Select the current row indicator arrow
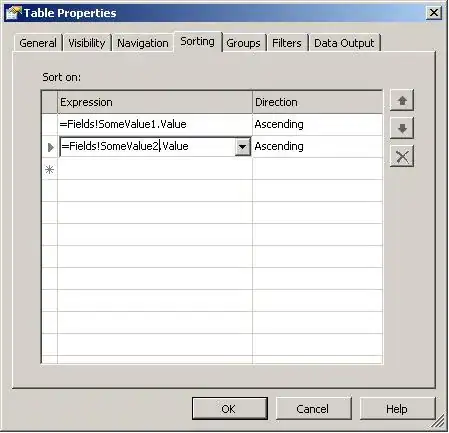The height and width of the screenshot is (433, 449). (x=50, y=147)
